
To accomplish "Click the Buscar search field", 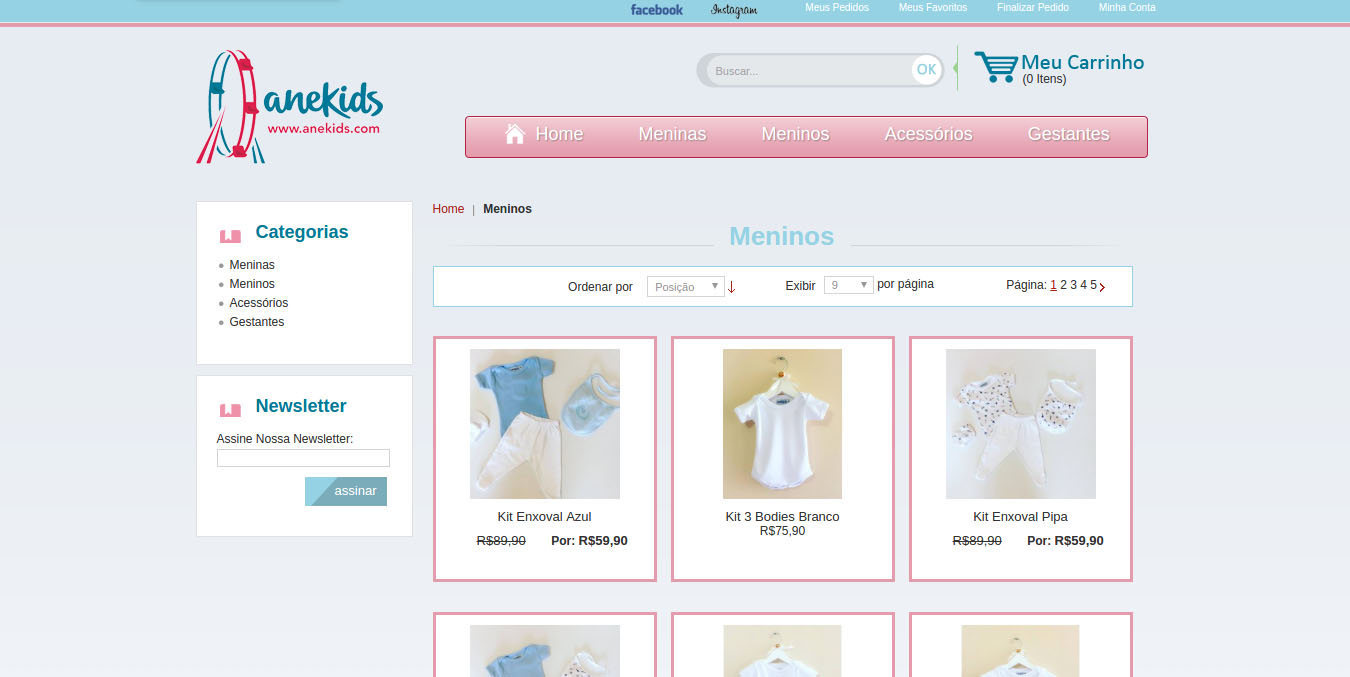I will 808,71.
